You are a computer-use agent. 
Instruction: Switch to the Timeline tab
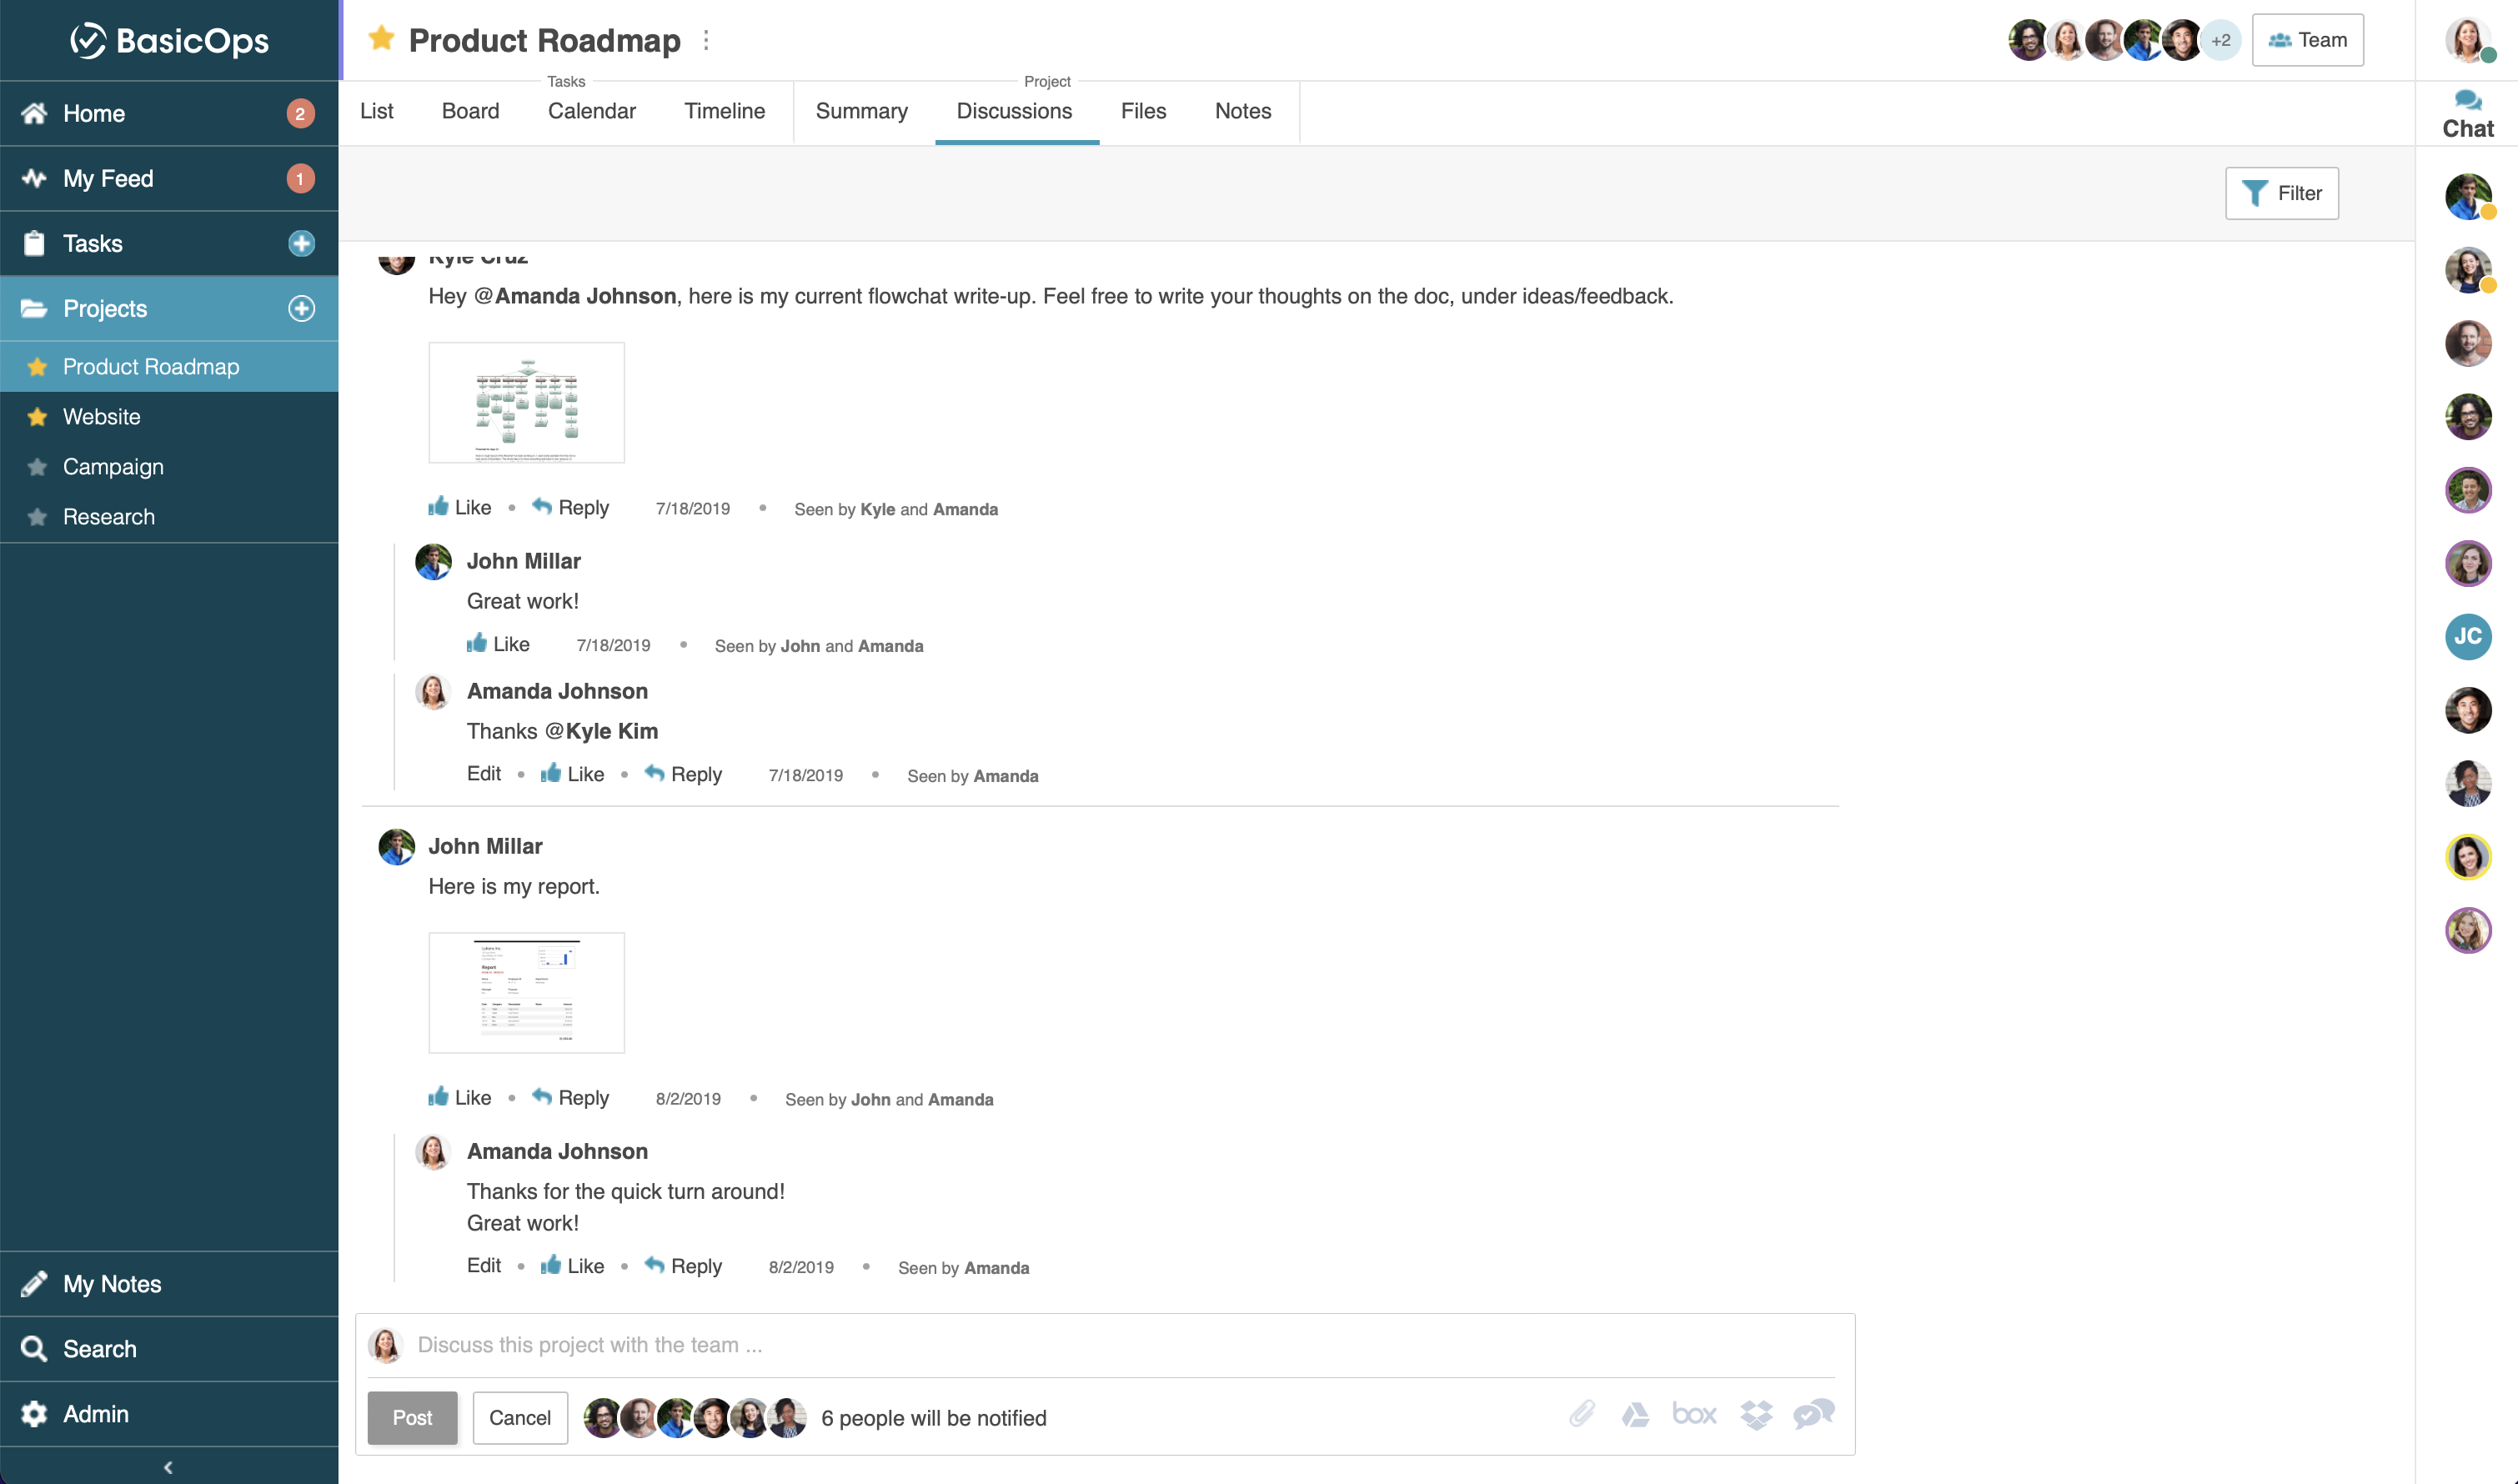724,111
